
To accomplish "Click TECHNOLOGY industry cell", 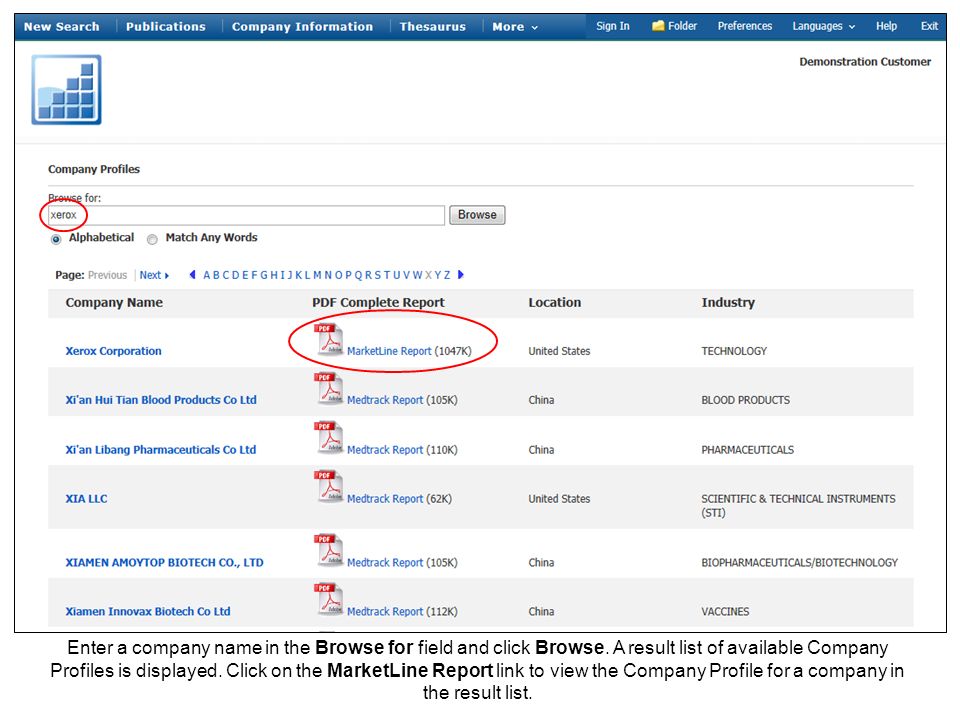I will tap(734, 351).
